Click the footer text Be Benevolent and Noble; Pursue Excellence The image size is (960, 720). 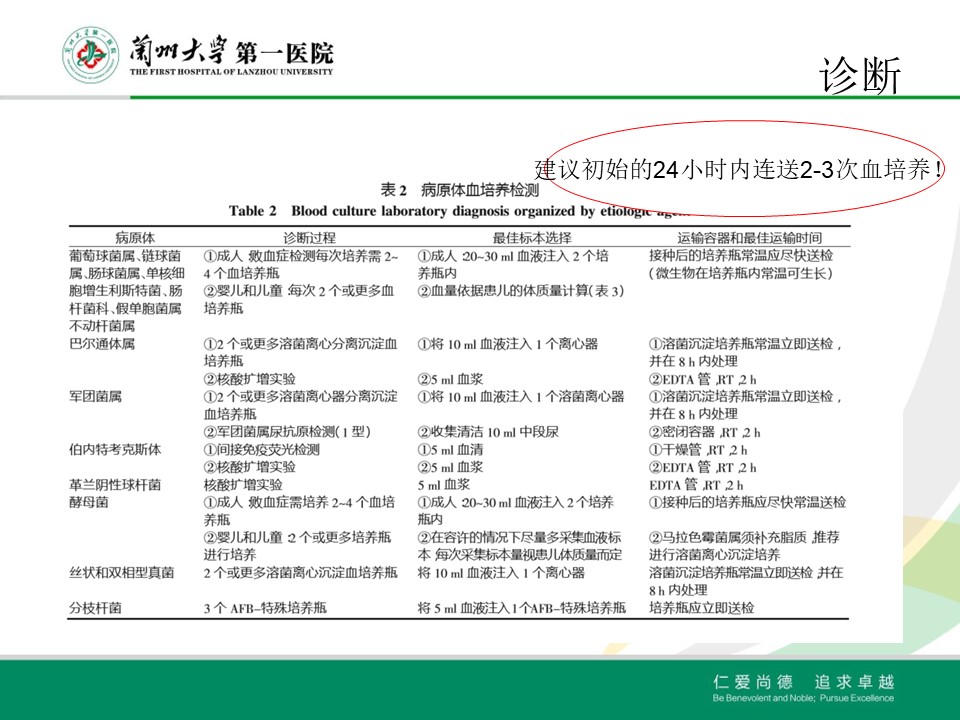[x=803, y=698]
